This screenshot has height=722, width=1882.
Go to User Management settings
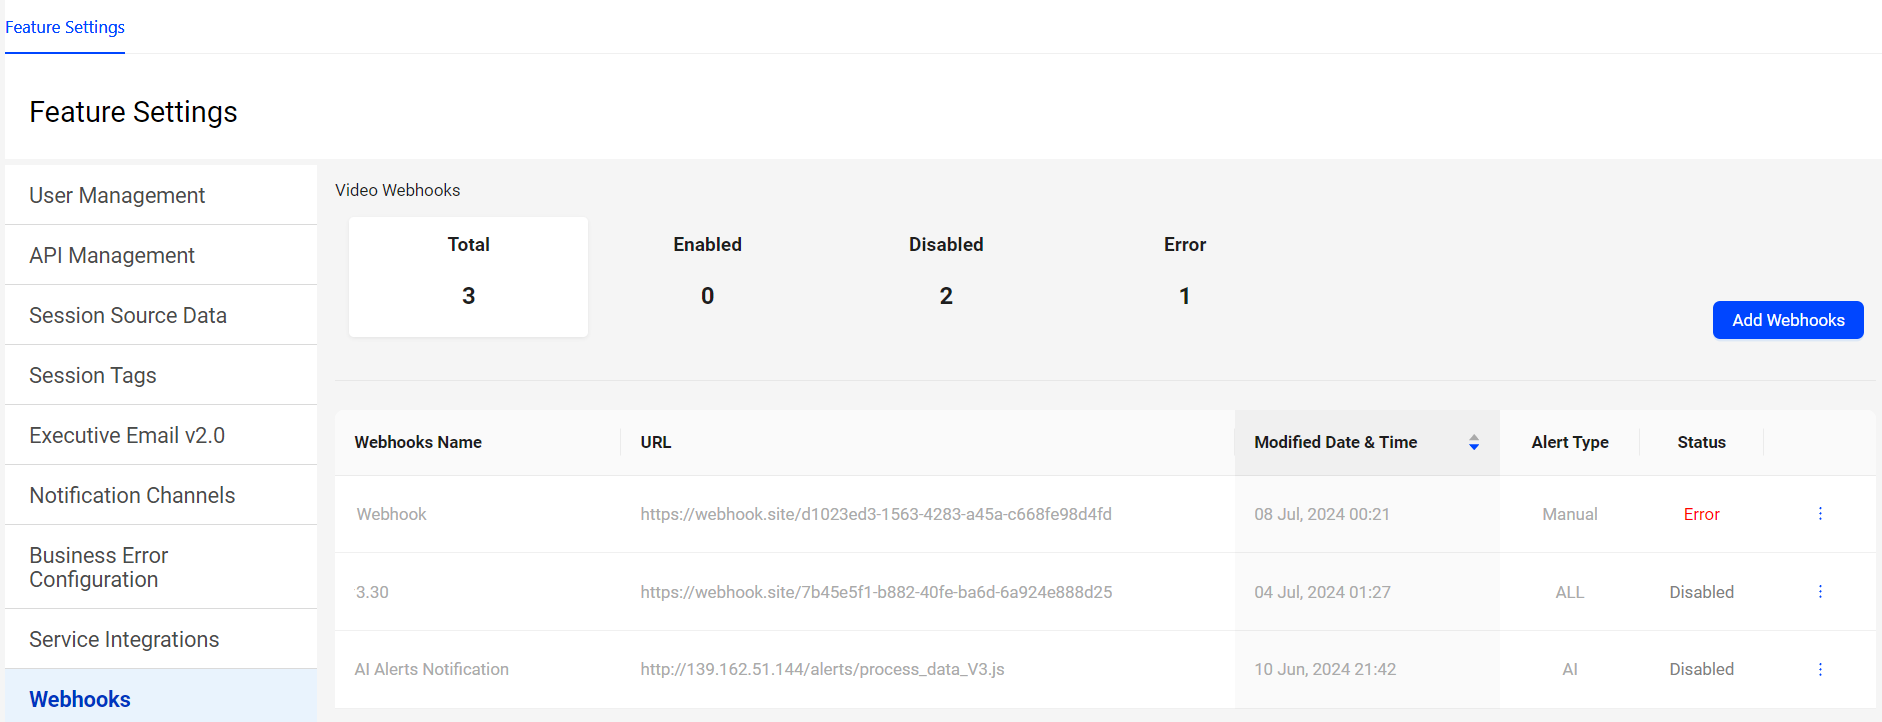point(117,196)
